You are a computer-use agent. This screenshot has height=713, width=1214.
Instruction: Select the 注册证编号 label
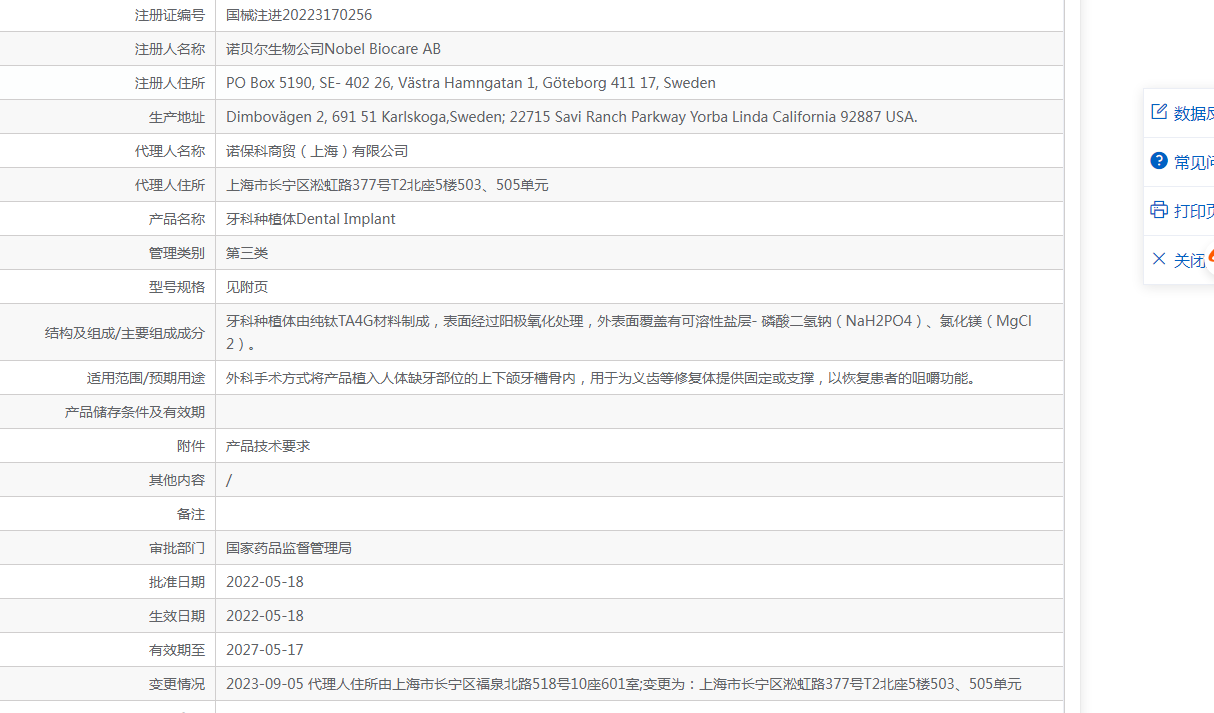pyautogui.click(x=170, y=15)
